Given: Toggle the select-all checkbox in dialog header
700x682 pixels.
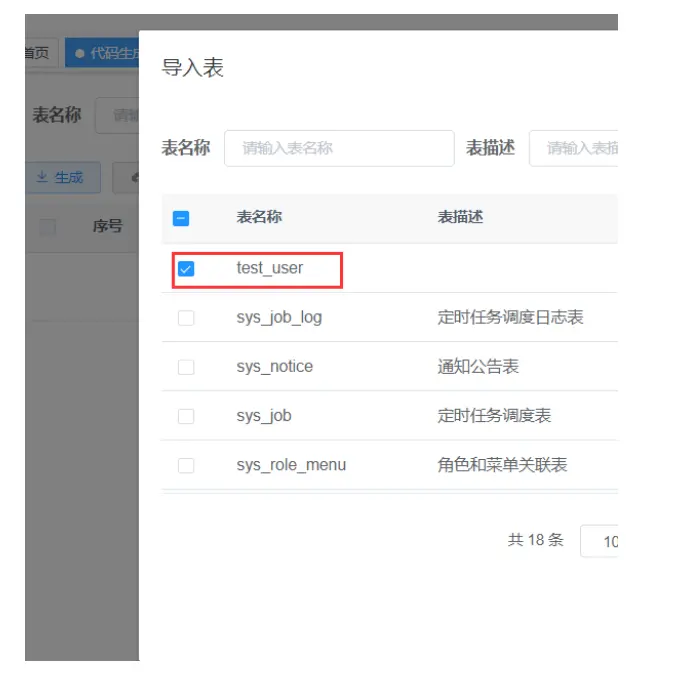Looking at the screenshot, I should pyautogui.click(x=181, y=218).
